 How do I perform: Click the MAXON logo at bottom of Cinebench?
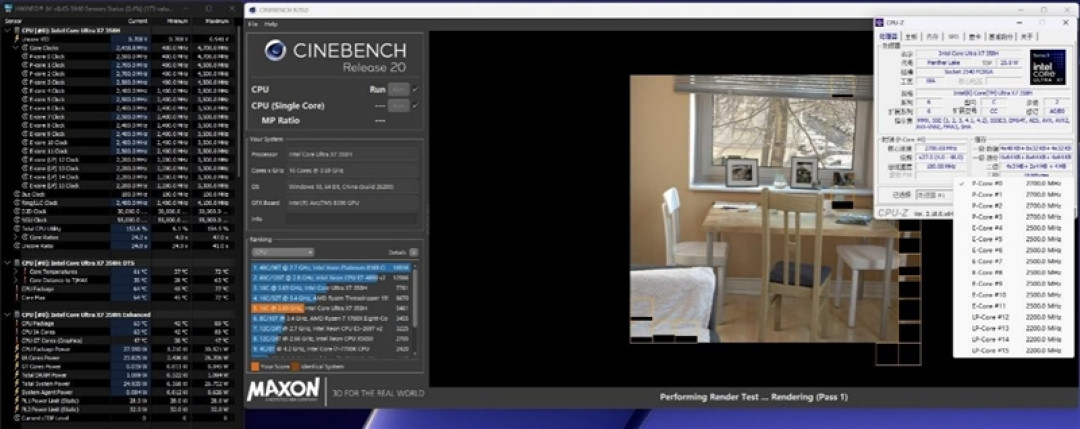283,390
